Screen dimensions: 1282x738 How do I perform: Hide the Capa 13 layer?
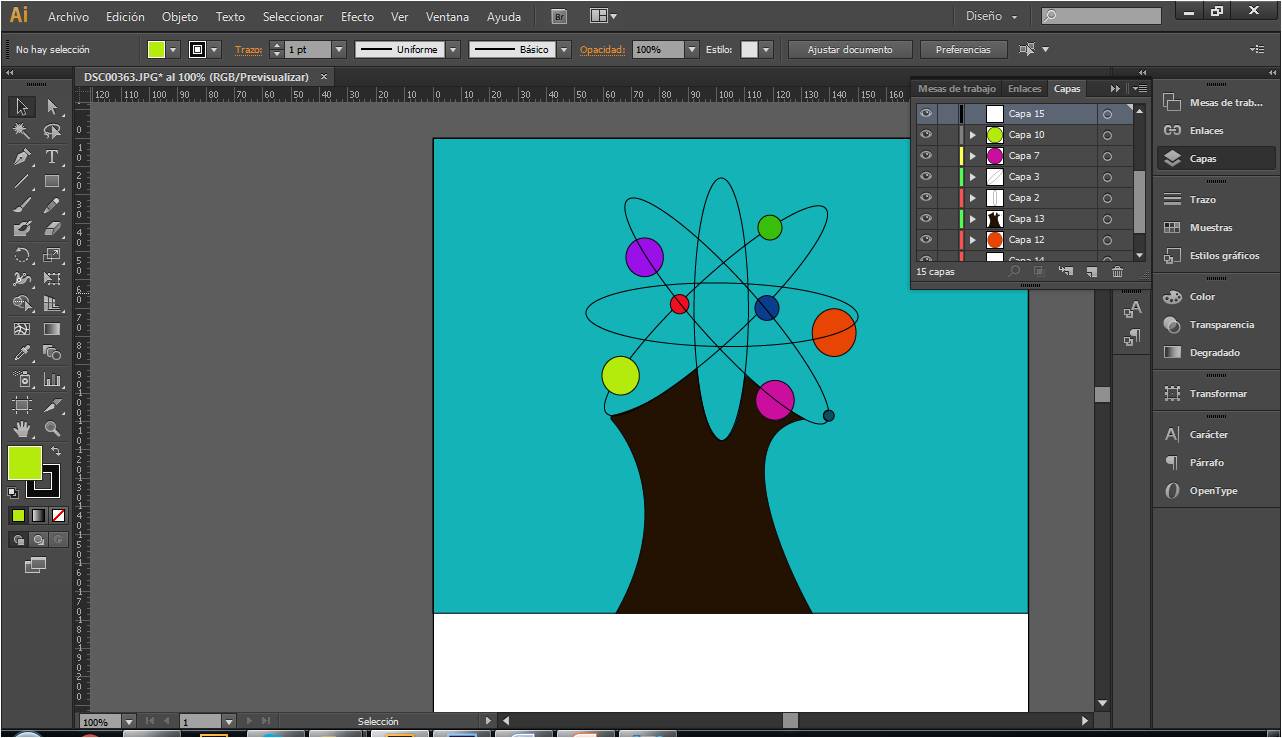(926, 219)
